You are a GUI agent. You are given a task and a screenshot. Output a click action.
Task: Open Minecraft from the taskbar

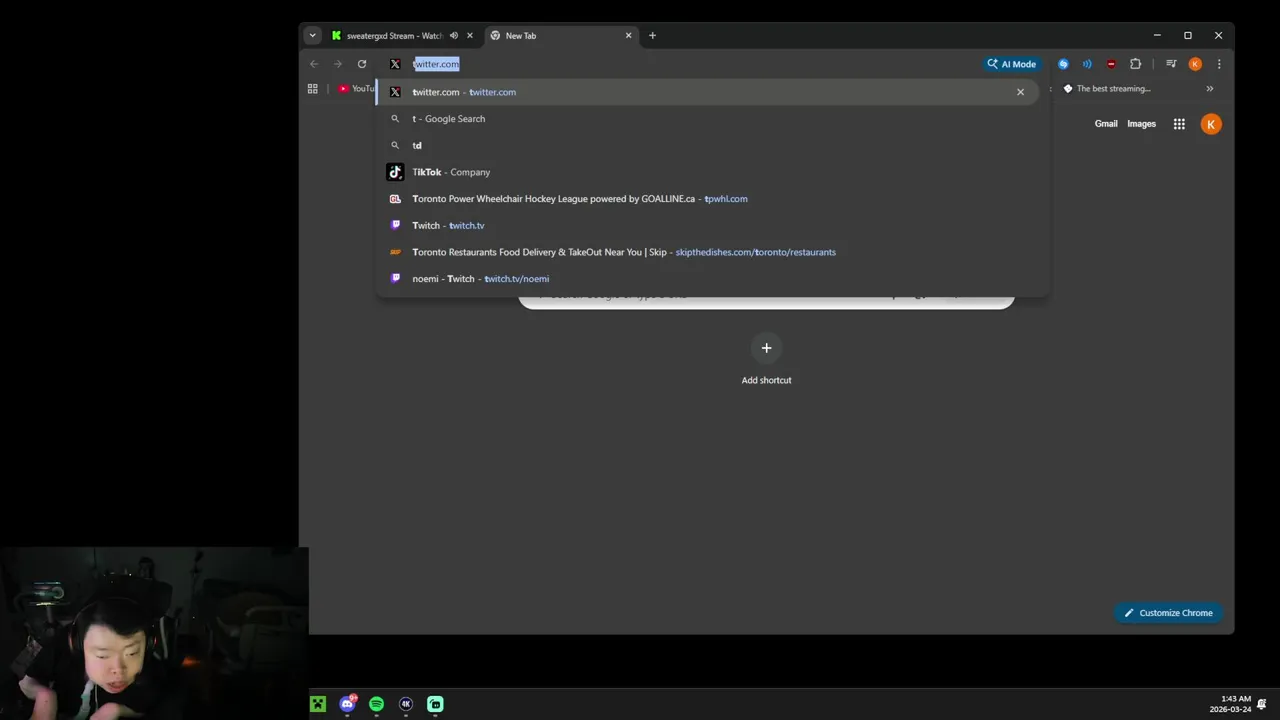[317, 704]
